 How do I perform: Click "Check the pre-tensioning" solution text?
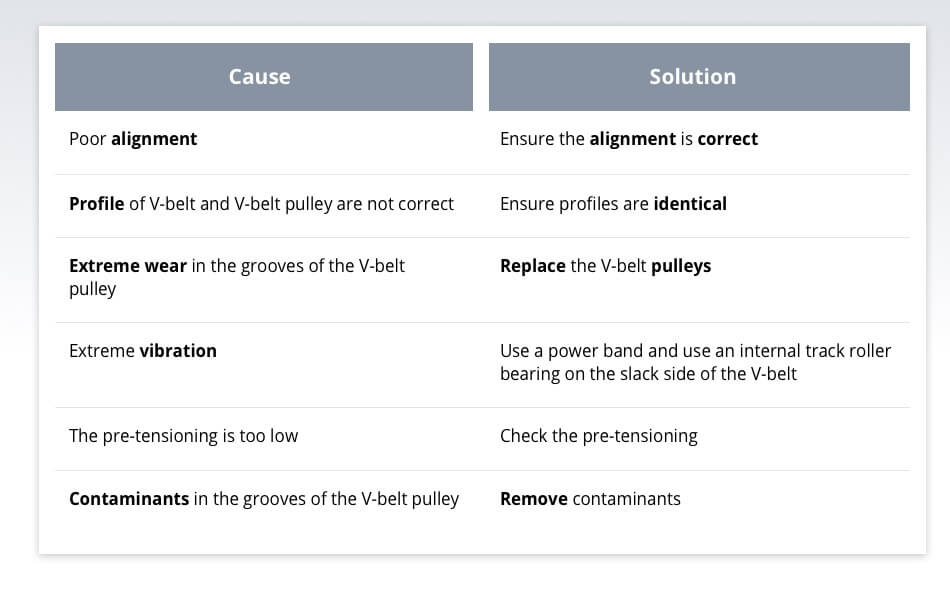pos(598,436)
